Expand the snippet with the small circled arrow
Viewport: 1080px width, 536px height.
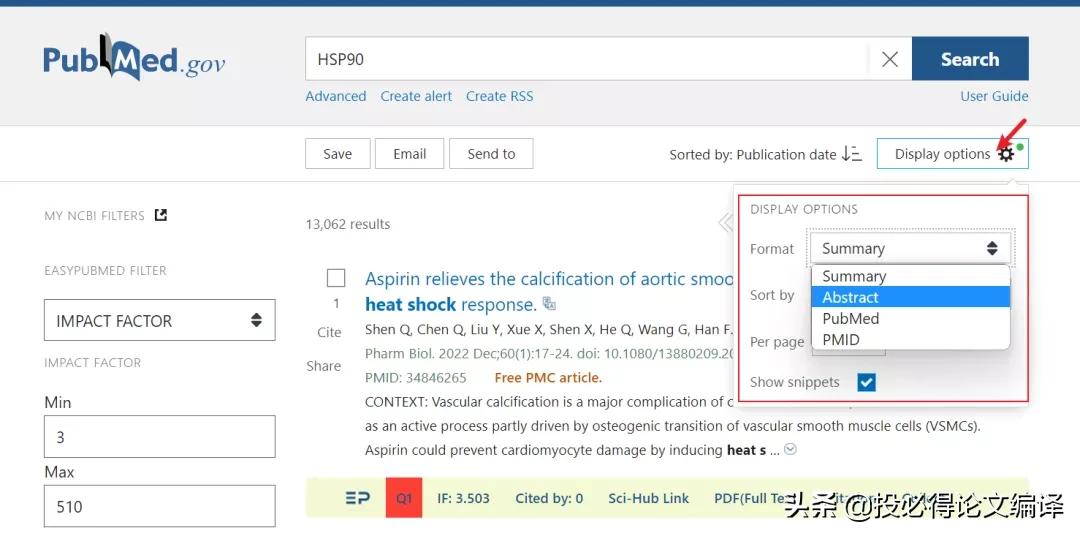click(791, 450)
